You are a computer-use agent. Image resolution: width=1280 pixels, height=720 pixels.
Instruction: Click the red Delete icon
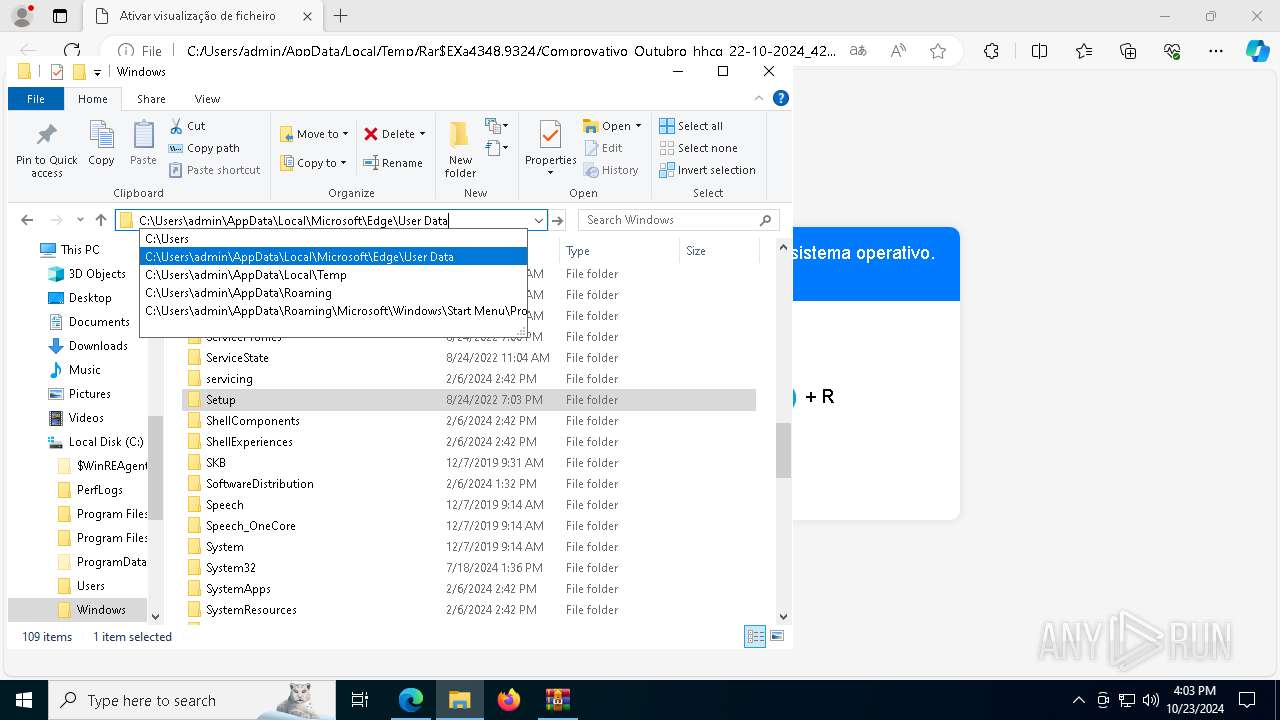(x=371, y=134)
